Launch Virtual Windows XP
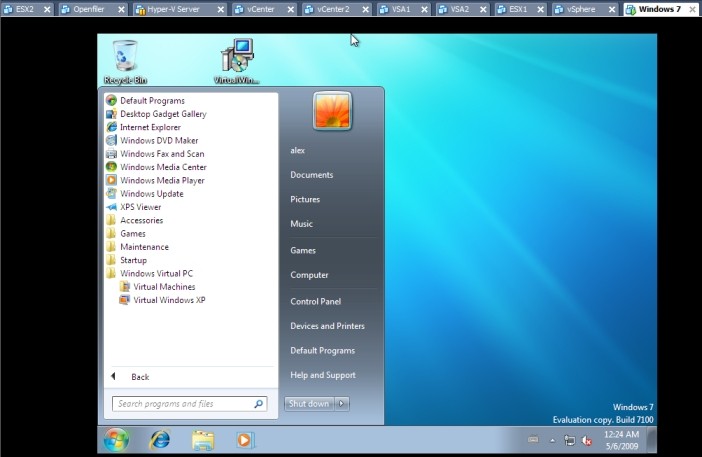 click(x=169, y=300)
